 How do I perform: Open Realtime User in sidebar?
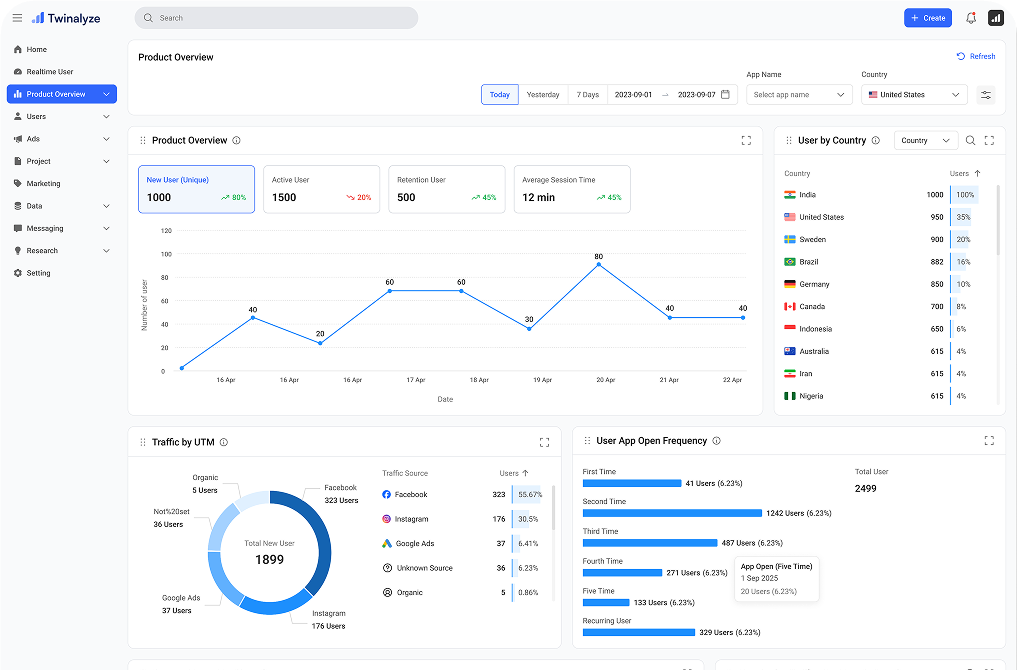pos(49,72)
